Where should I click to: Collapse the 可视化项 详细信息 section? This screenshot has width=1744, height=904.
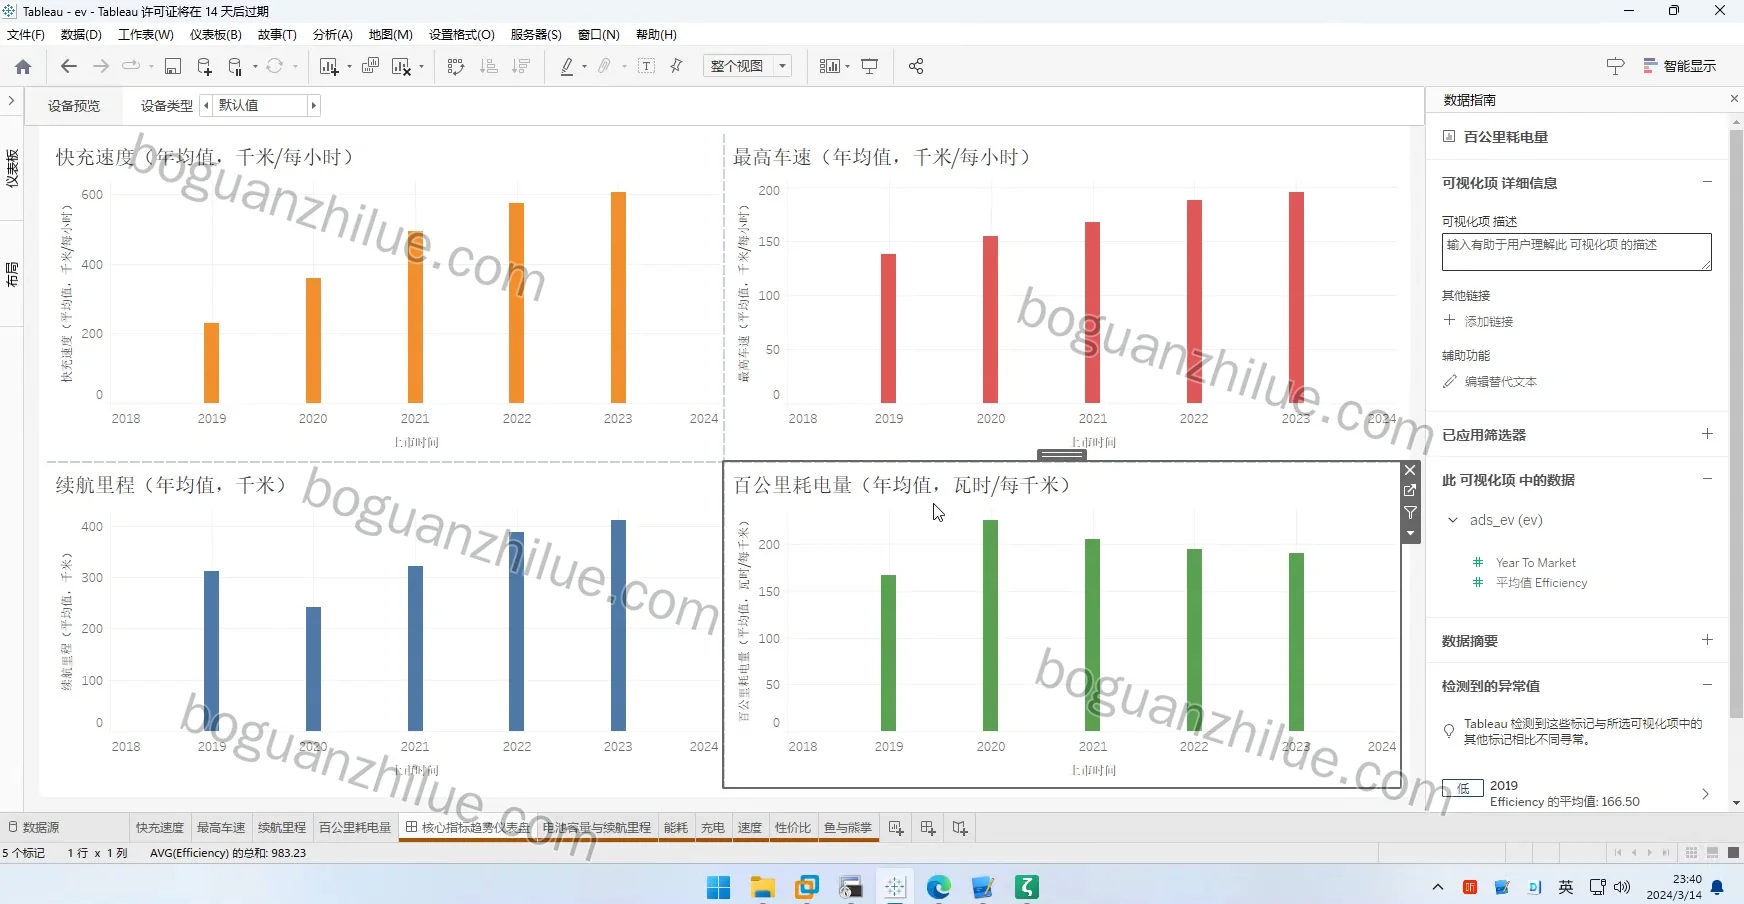[x=1707, y=182]
